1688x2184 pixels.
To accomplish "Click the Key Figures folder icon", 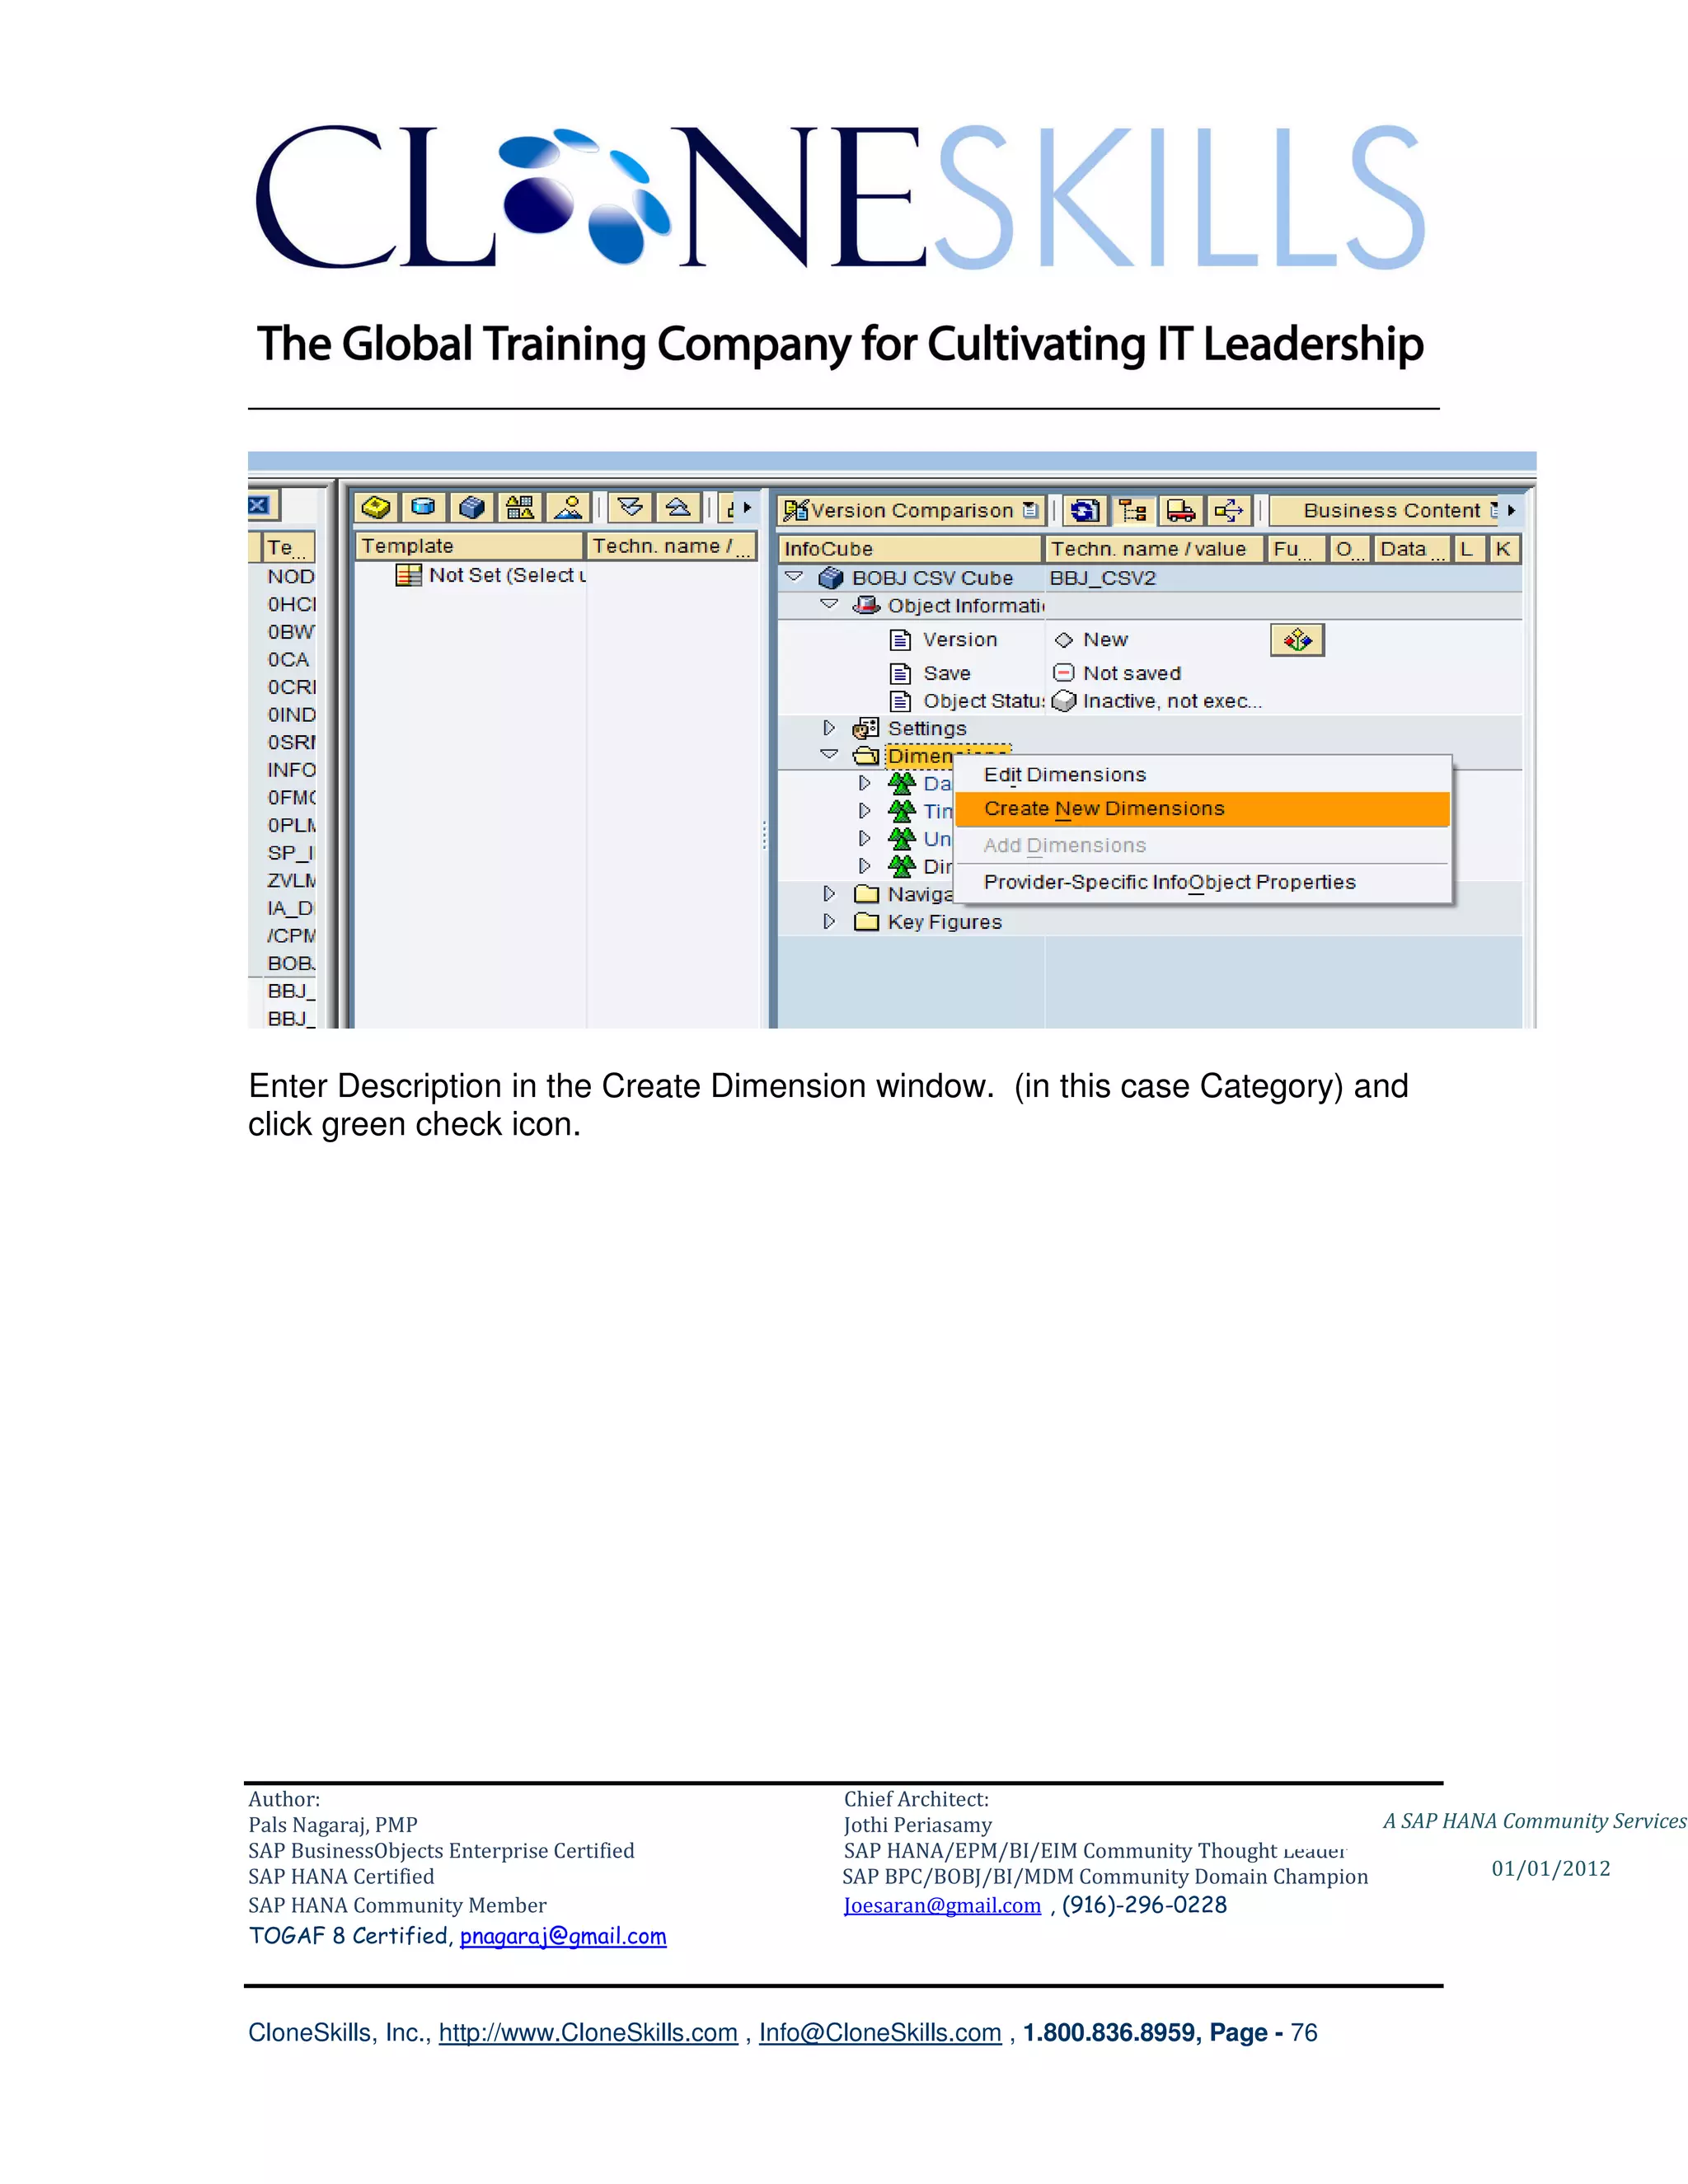I will click(867, 922).
